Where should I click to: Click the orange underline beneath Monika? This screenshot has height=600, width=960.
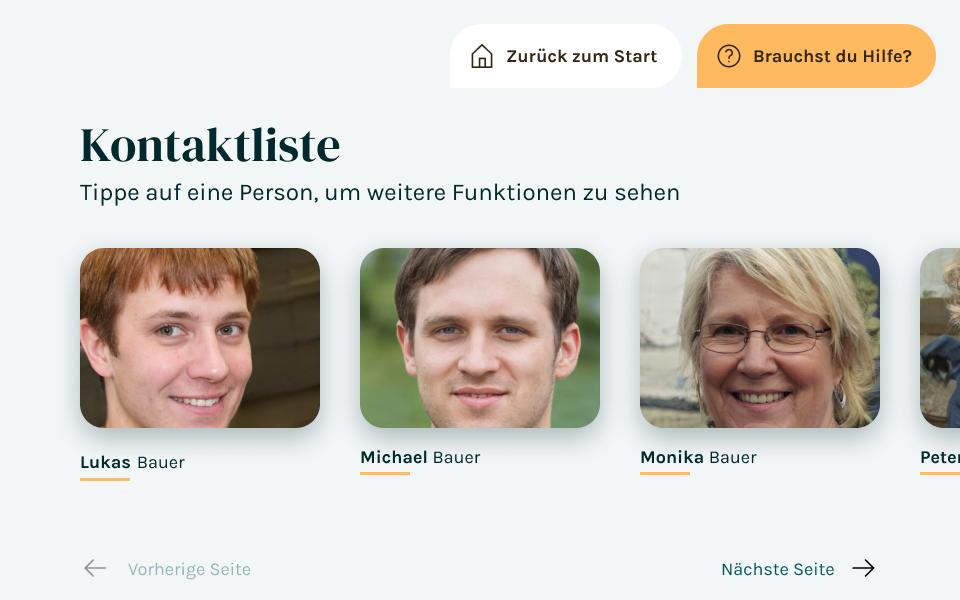click(665, 473)
